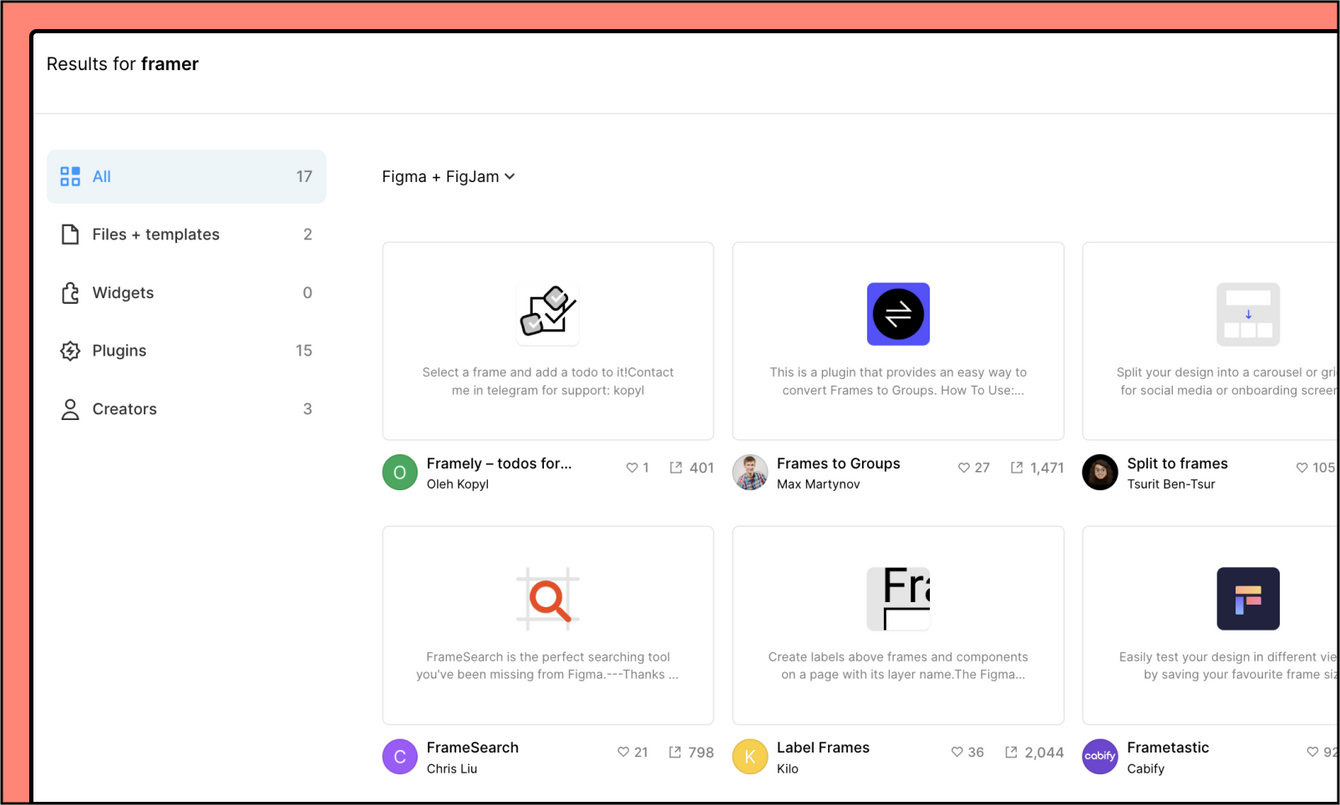Click the Files + templates document icon
This screenshot has width=1340, height=805.
coord(70,235)
